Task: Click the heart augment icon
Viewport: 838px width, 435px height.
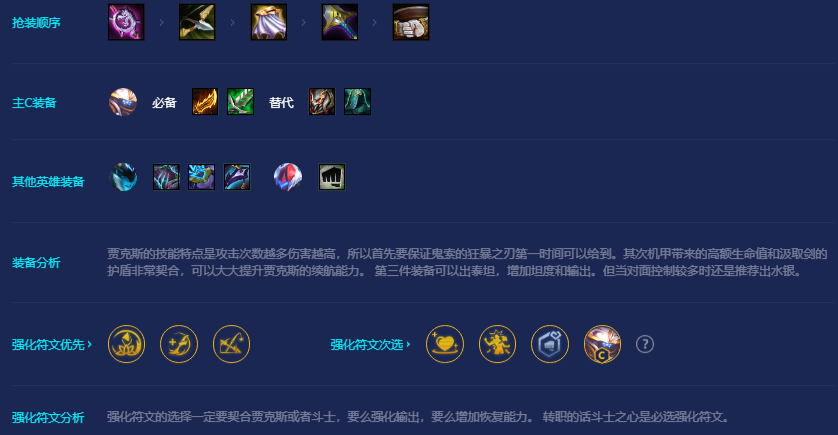Action: tap(445, 344)
